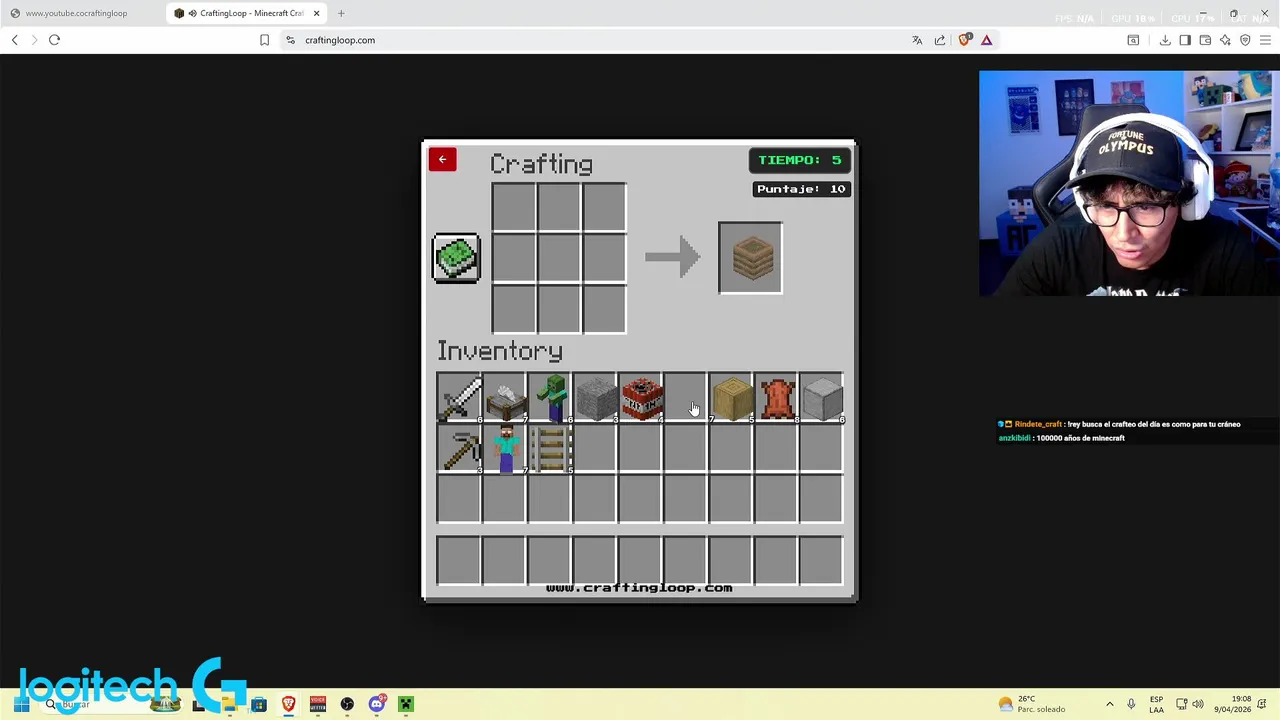Click the anzkibidi chat message
Screen dimensions: 1280x720
(1062, 438)
